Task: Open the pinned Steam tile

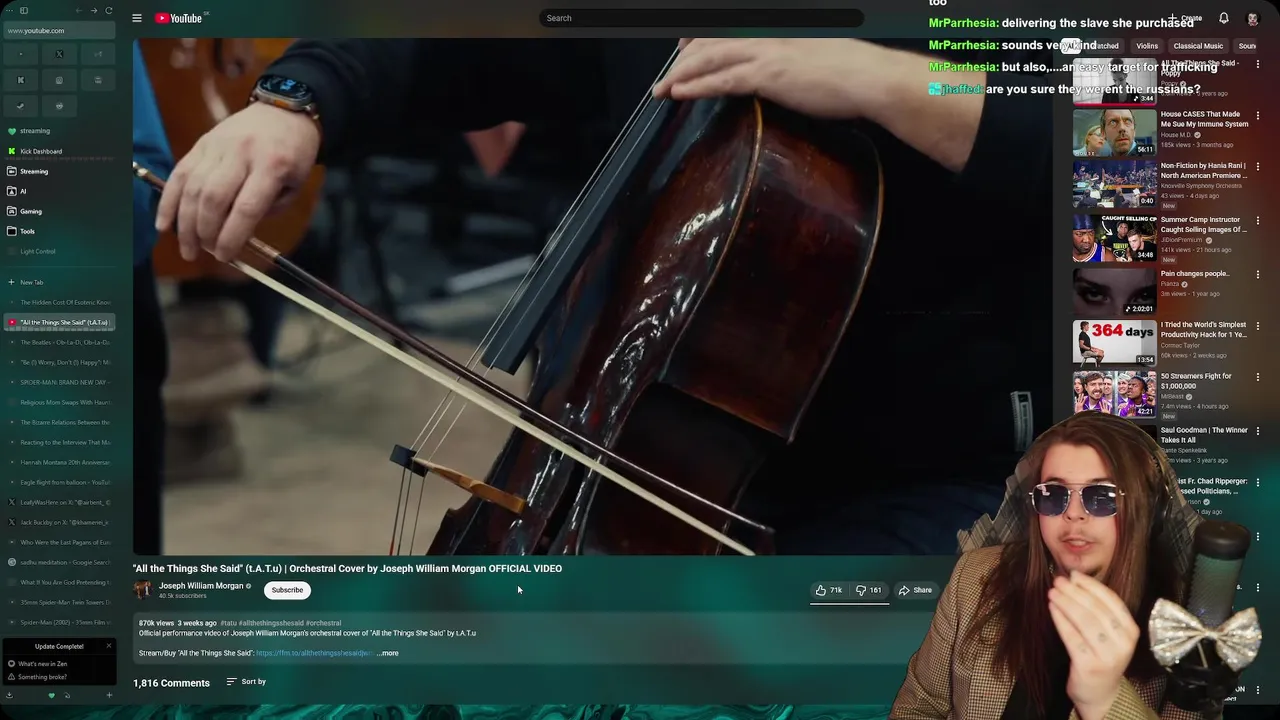Action: click(x=21, y=106)
